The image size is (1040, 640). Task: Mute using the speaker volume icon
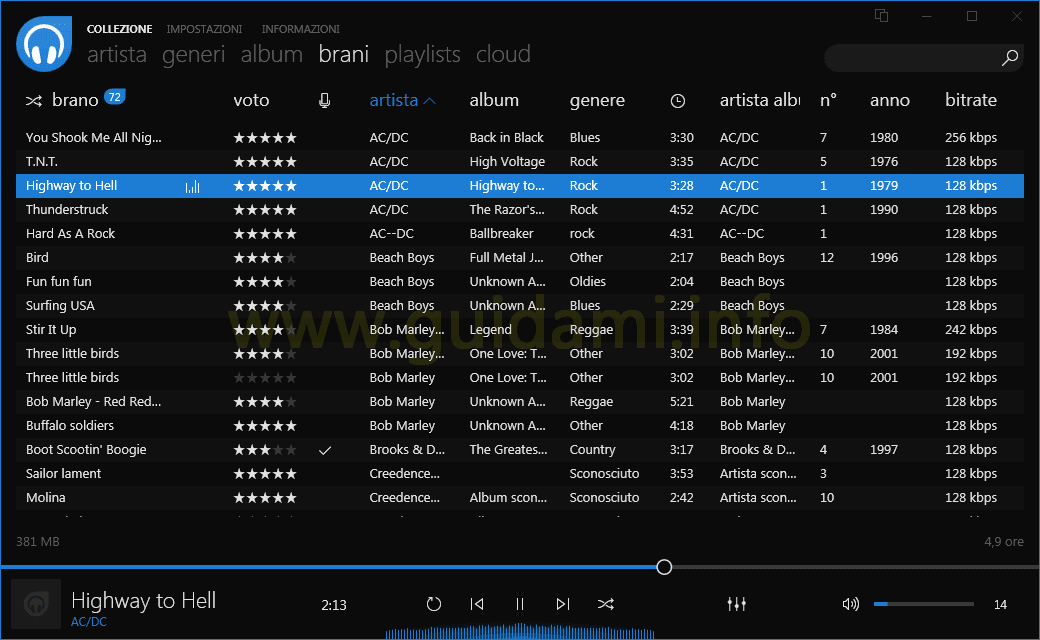850,604
